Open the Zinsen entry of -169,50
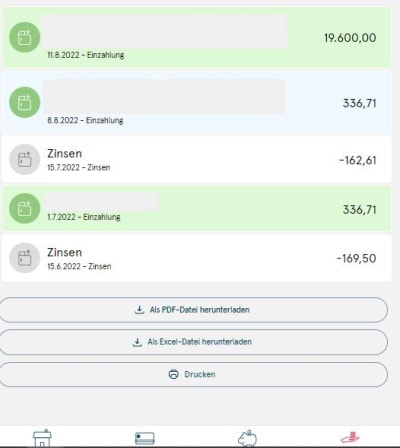This screenshot has height=448, width=400. [x=197, y=258]
